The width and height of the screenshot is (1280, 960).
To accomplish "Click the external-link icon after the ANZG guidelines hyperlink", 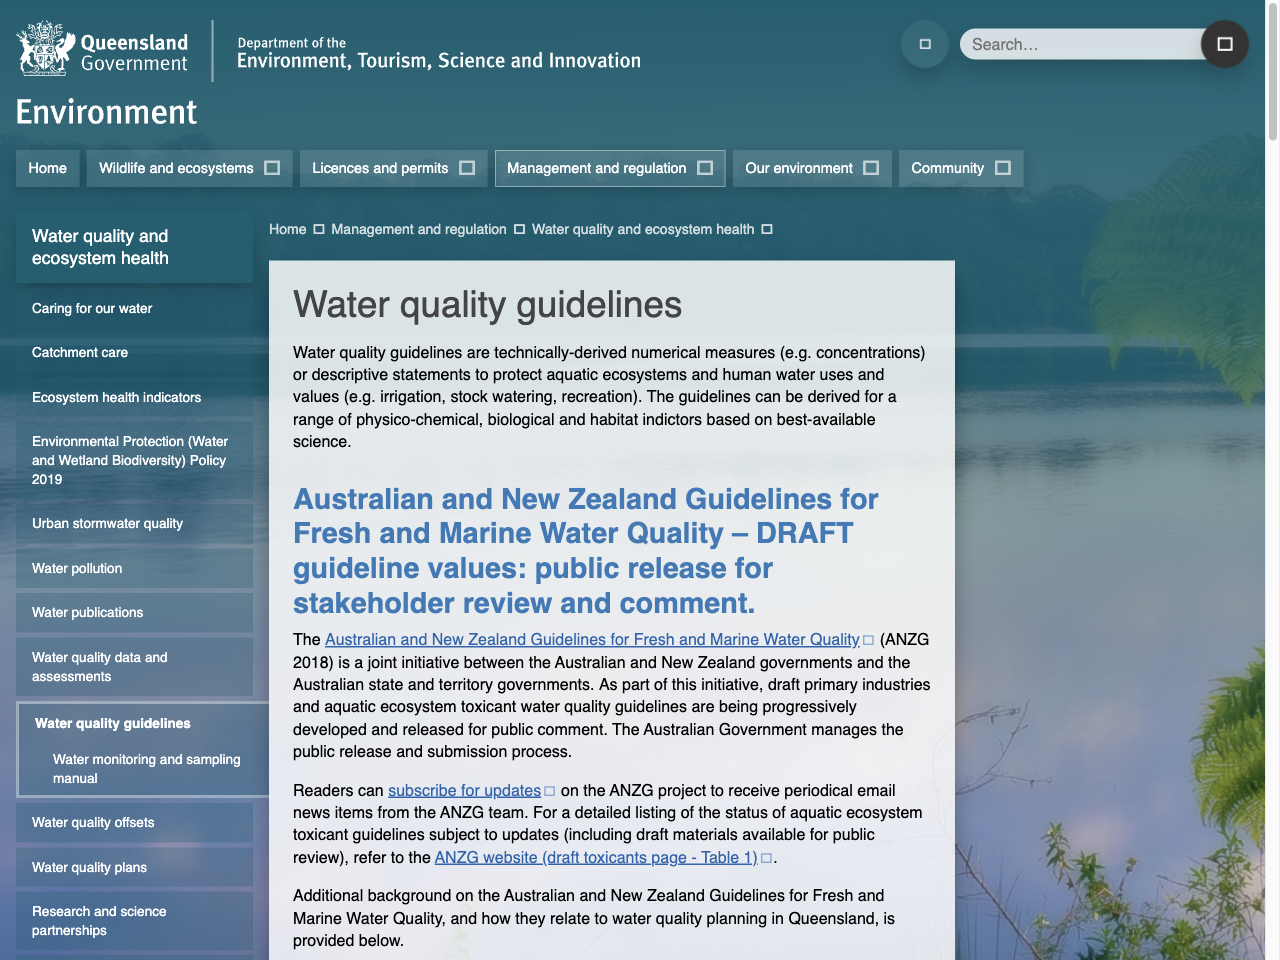I will (869, 639).
